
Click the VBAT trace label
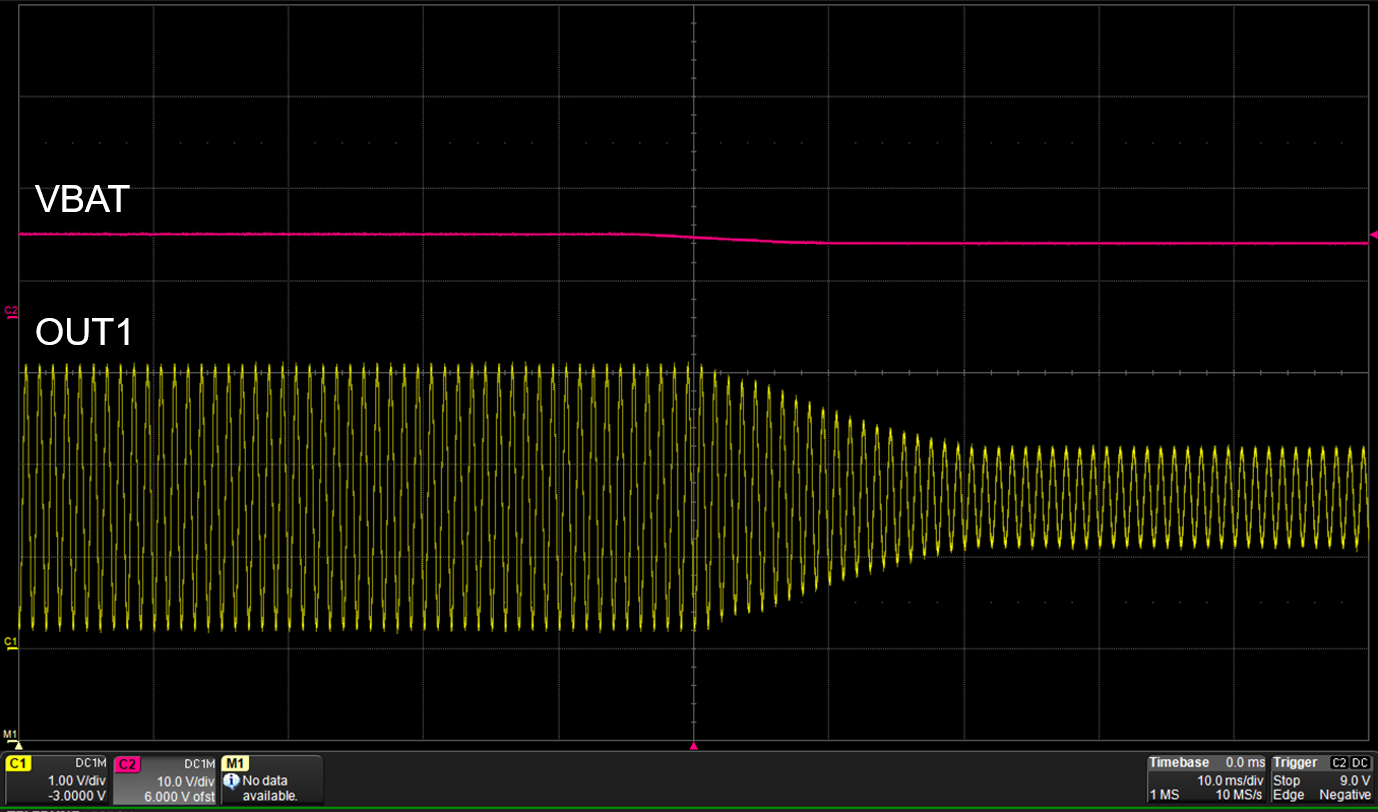(83, 200)
